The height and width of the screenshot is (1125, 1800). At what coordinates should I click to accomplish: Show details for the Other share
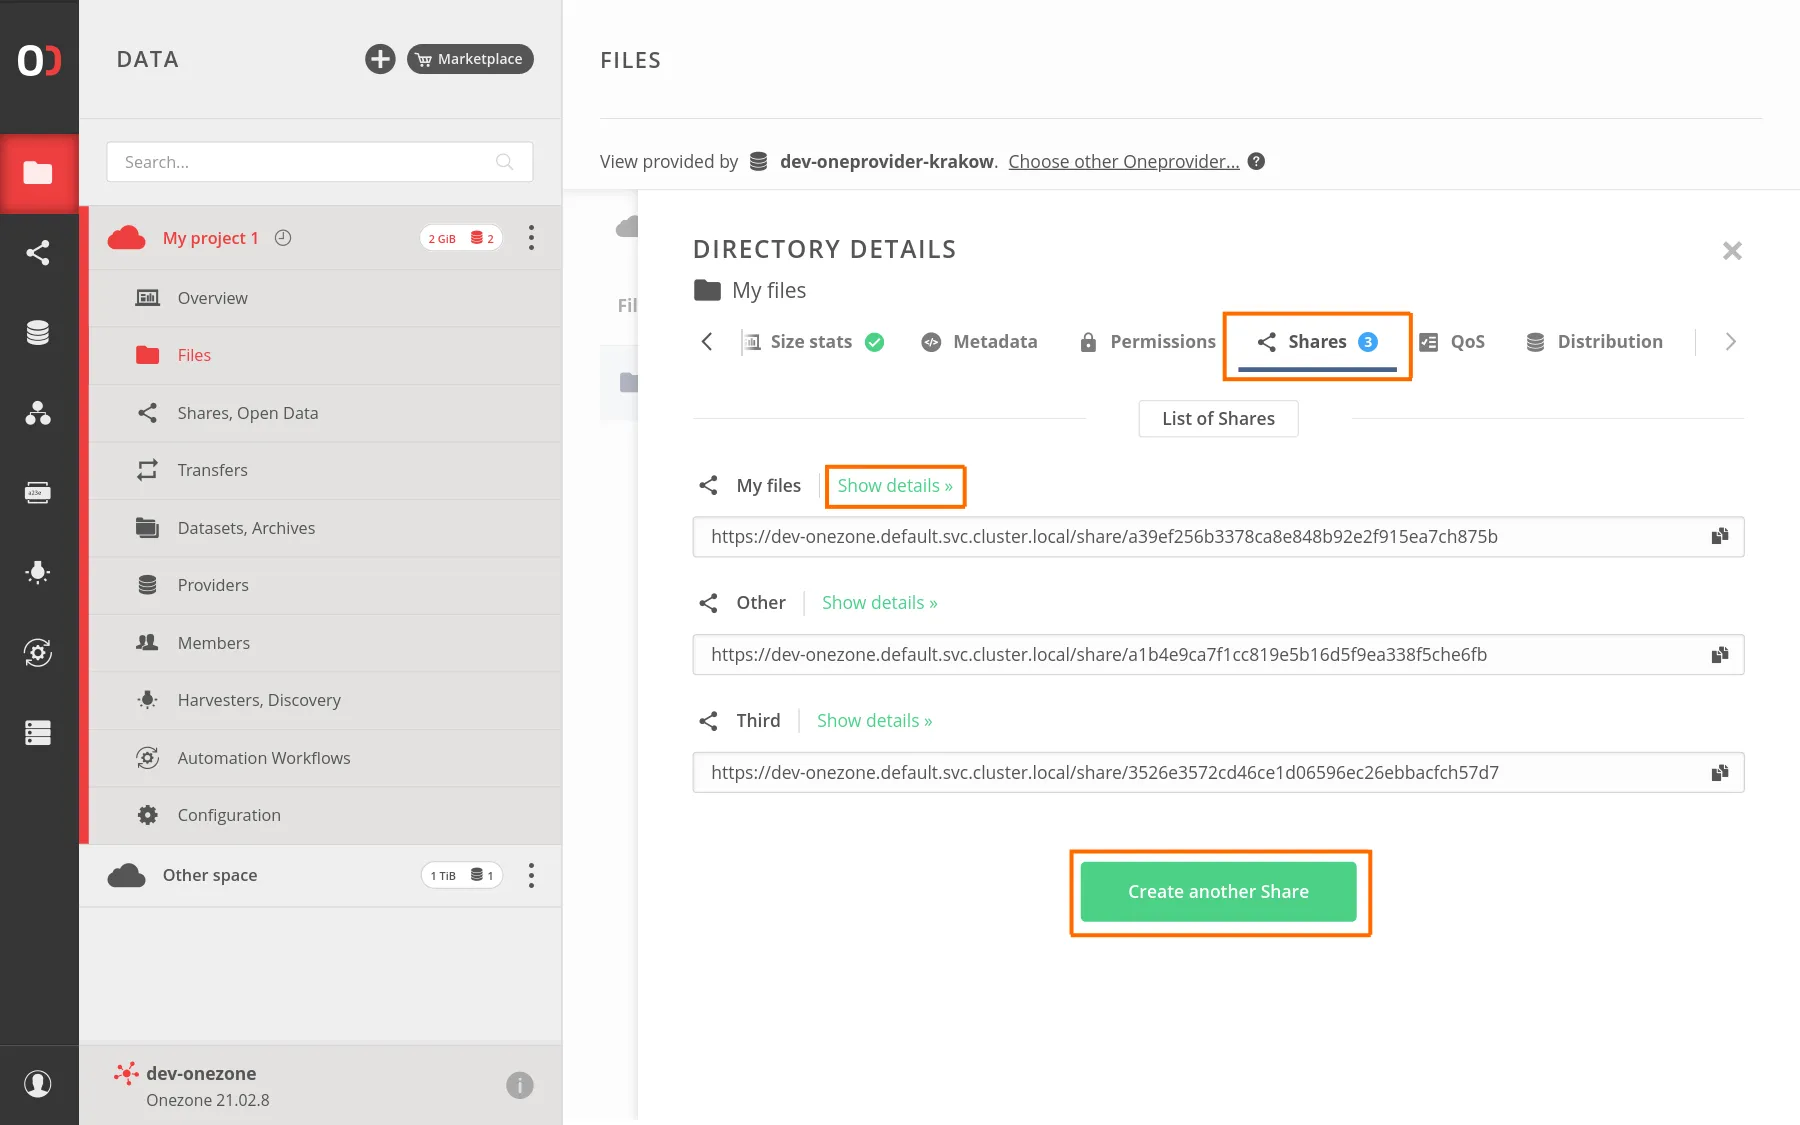(879, 602)
